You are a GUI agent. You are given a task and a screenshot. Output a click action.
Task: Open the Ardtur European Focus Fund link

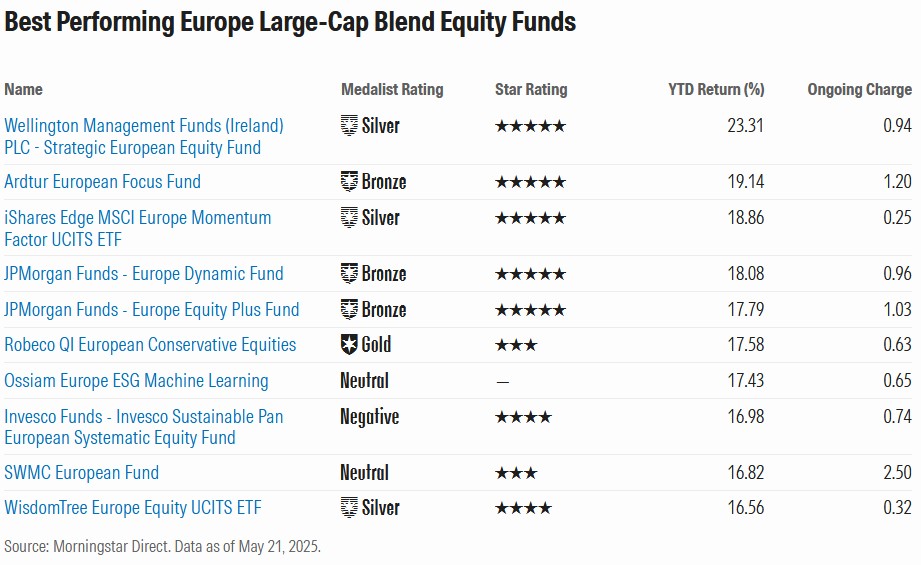[x=102, y=182]
